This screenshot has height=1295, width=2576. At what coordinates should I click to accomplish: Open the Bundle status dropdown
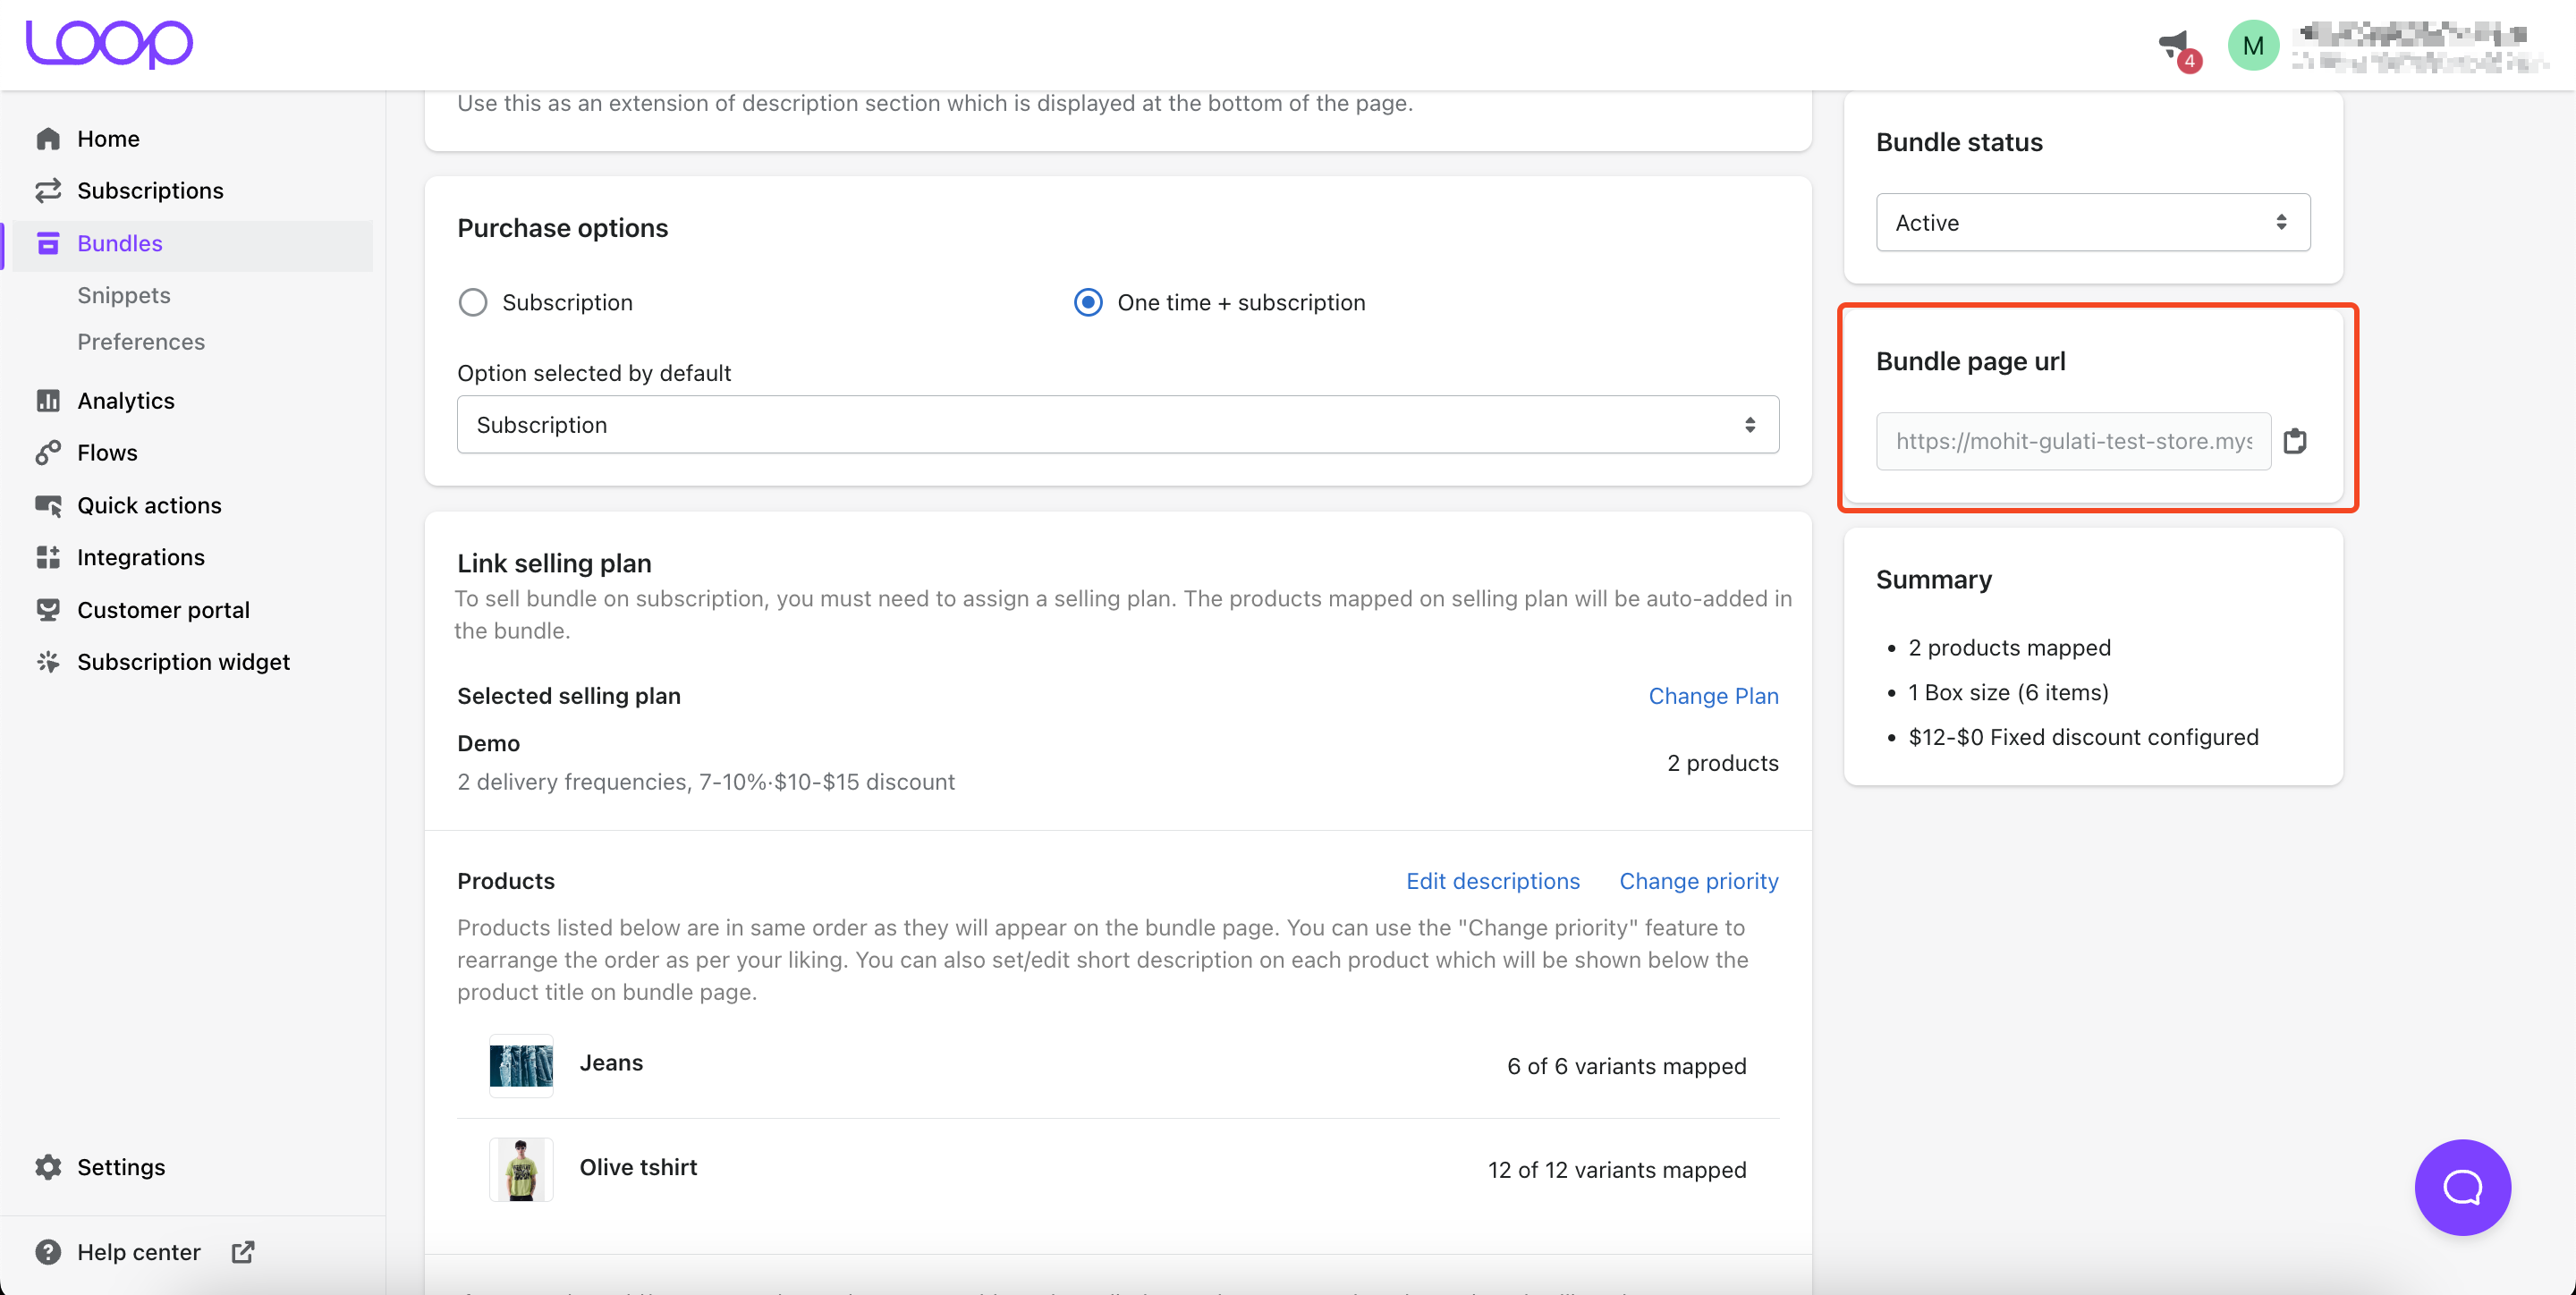coord(2091,222)
